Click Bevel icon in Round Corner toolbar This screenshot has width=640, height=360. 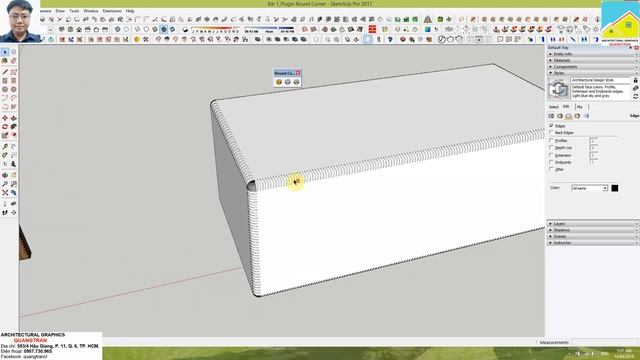(x=296, y=82)
